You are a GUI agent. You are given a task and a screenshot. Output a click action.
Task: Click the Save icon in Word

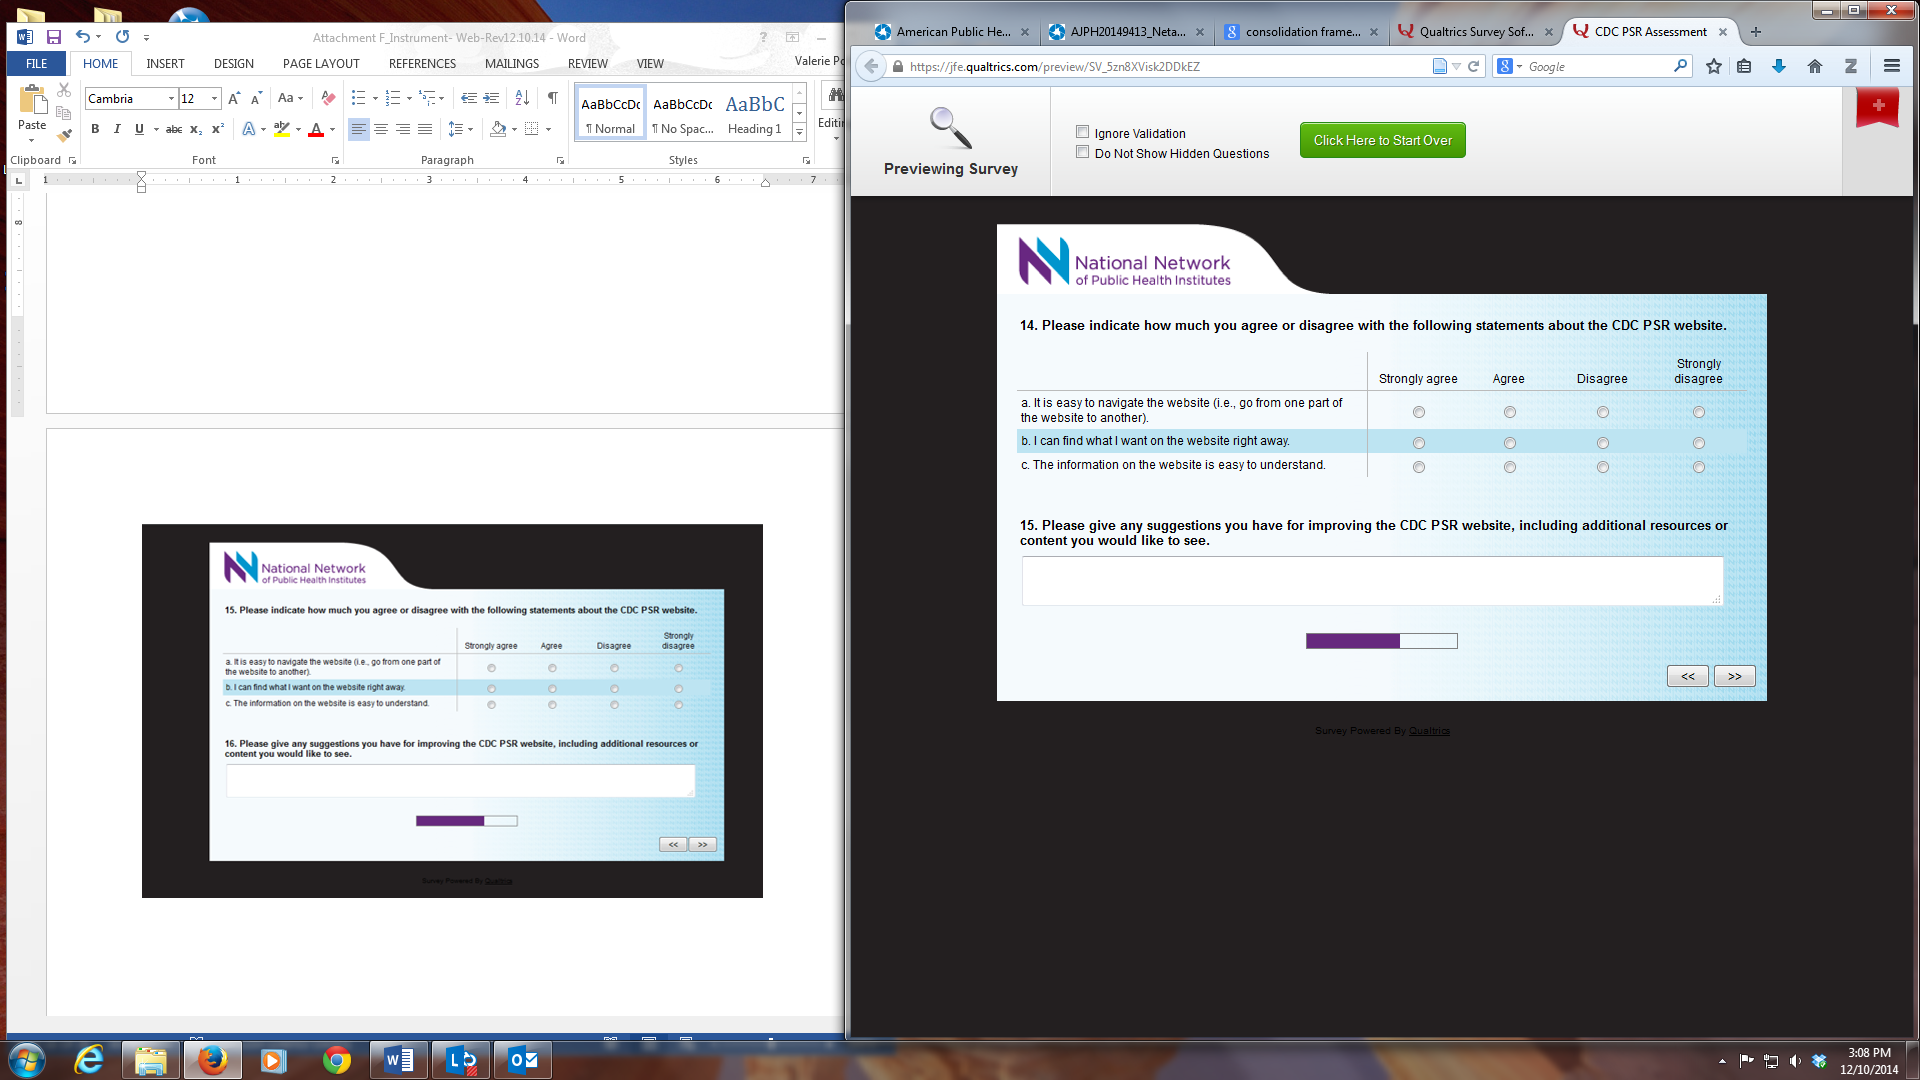pos(54,37)
